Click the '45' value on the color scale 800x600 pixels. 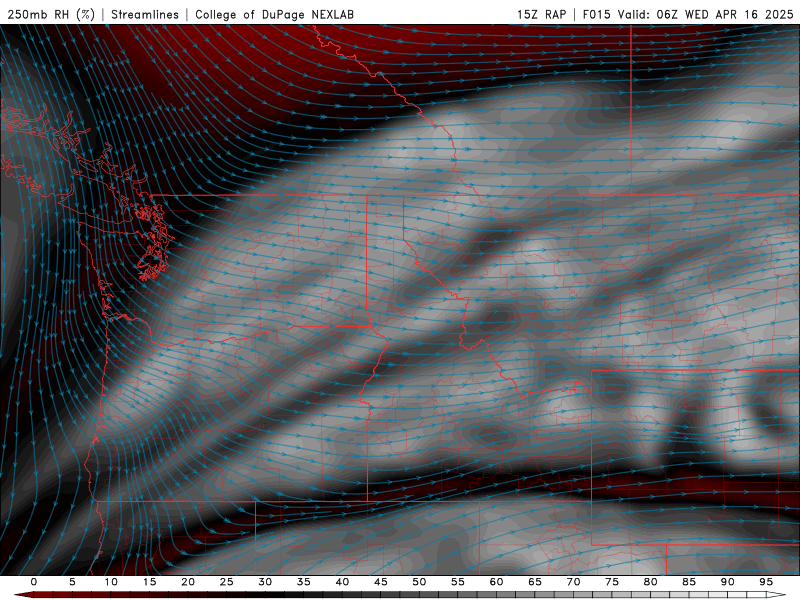(x=381, y=582)
